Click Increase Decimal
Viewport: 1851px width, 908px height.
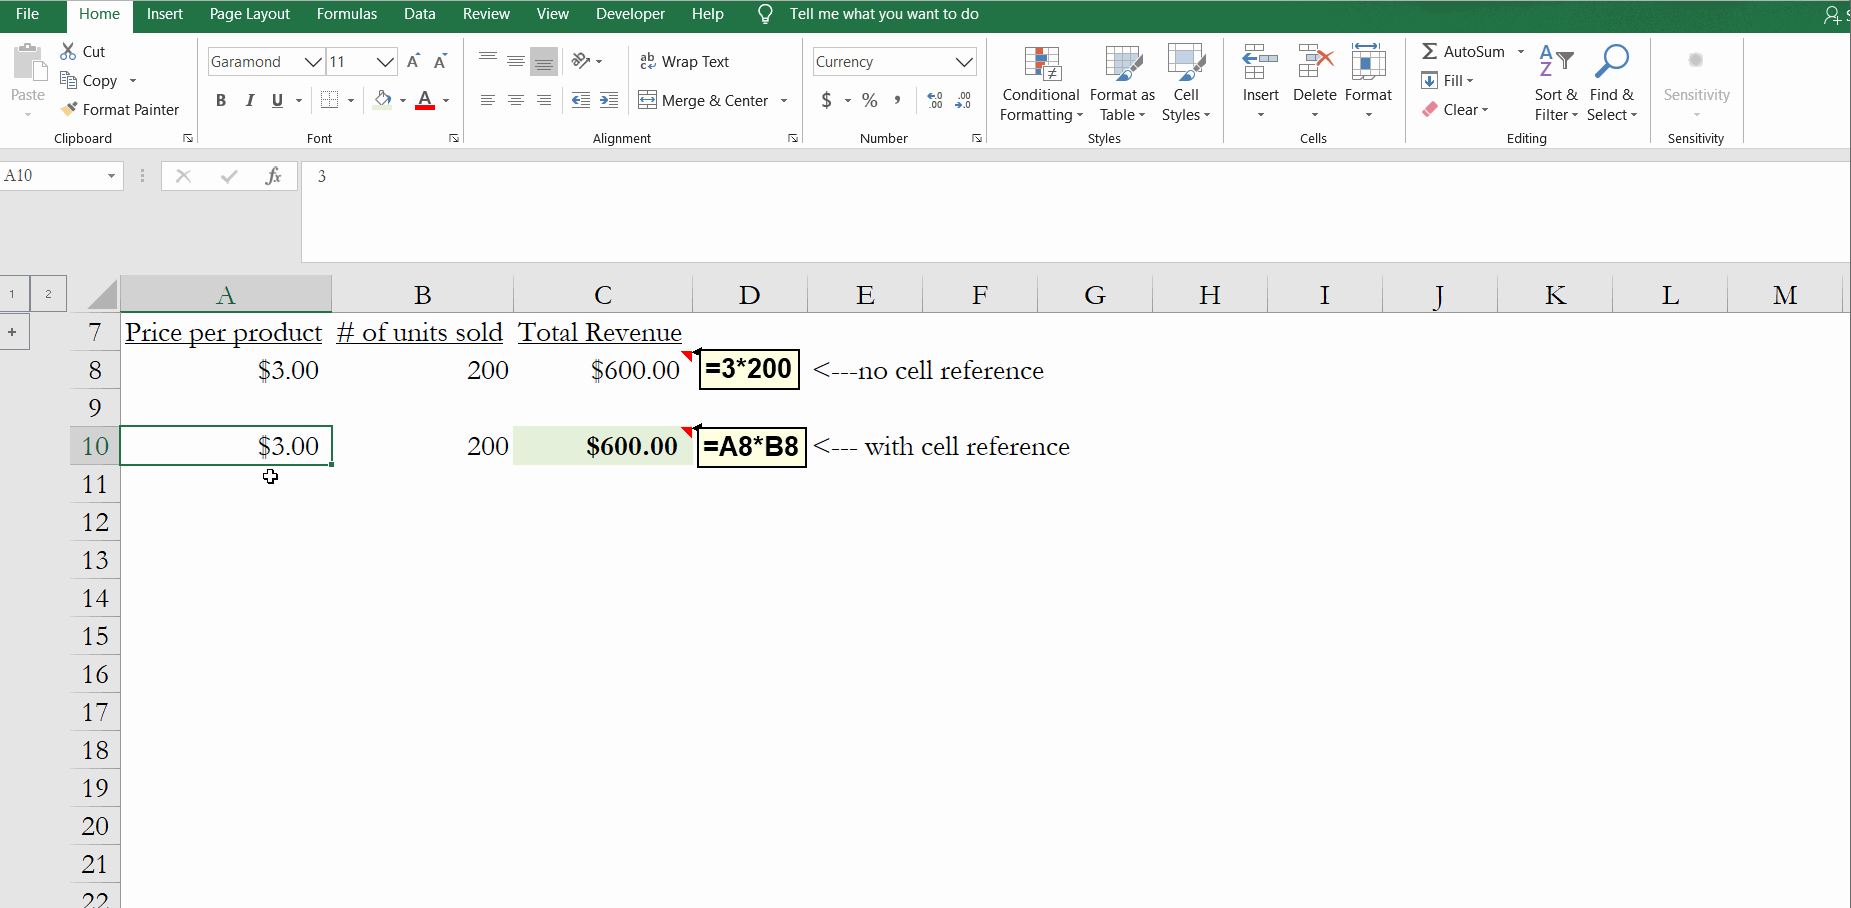(x=934, y=100)
